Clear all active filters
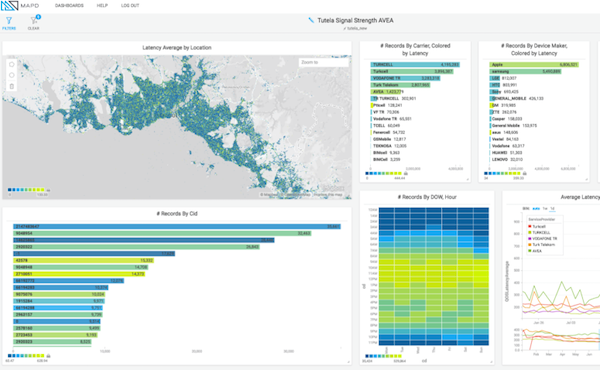This screenshot has width=600, height=370. coord(34,23)
